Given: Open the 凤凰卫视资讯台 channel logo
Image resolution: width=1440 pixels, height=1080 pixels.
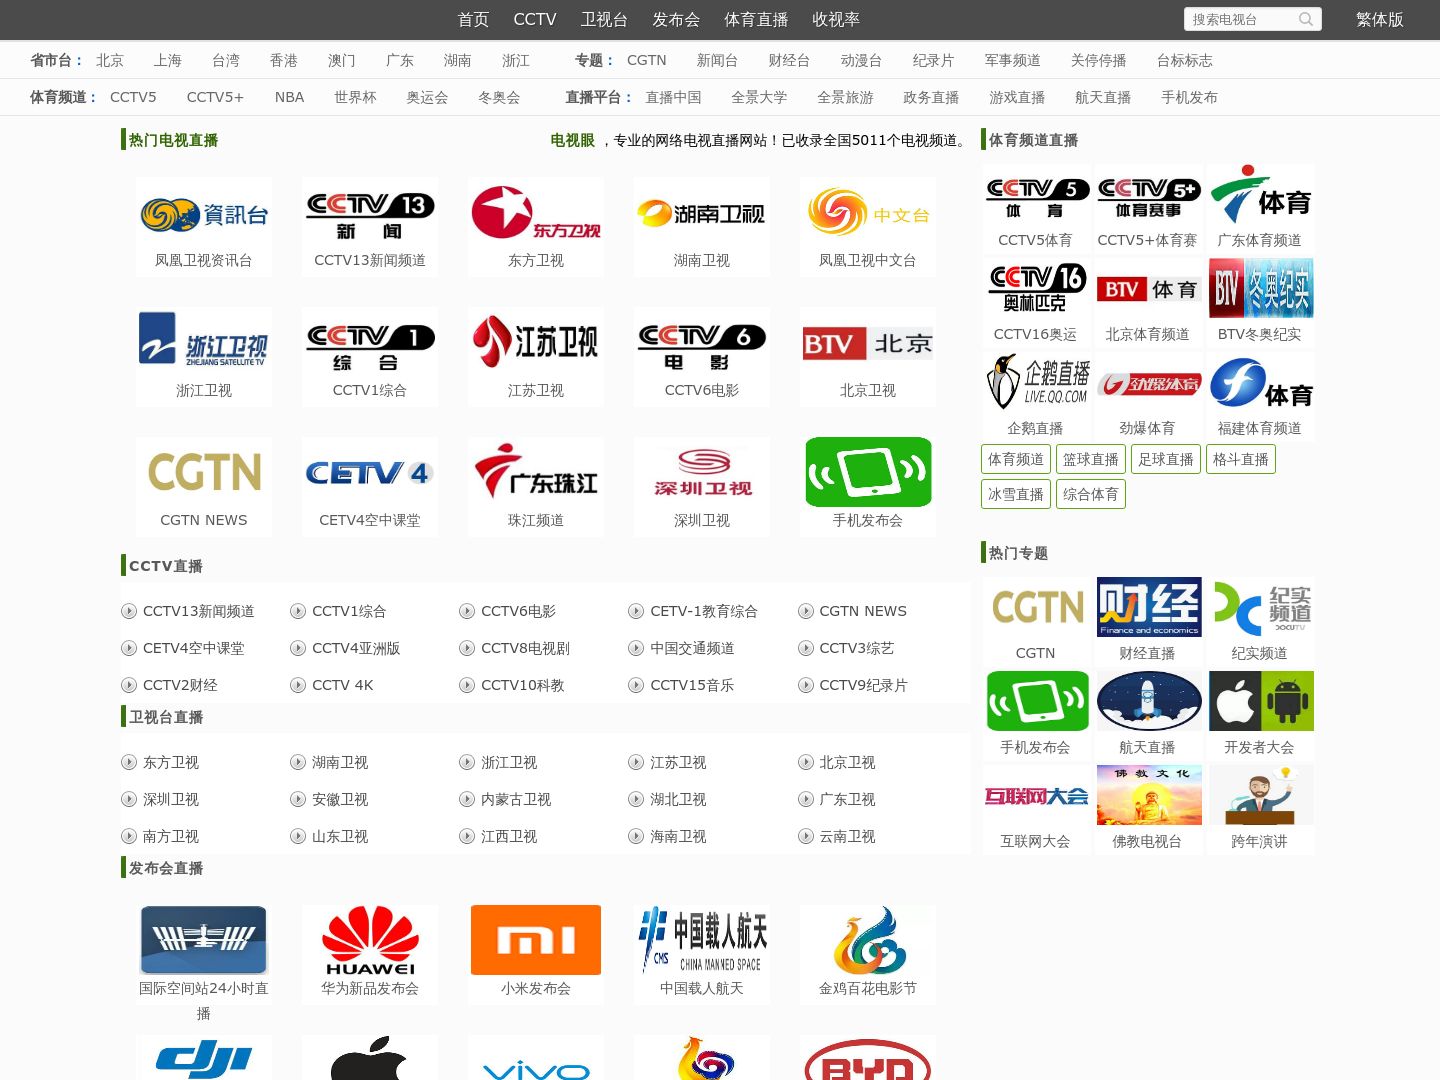Looking at the screenshot, I should tap(204, 214).
